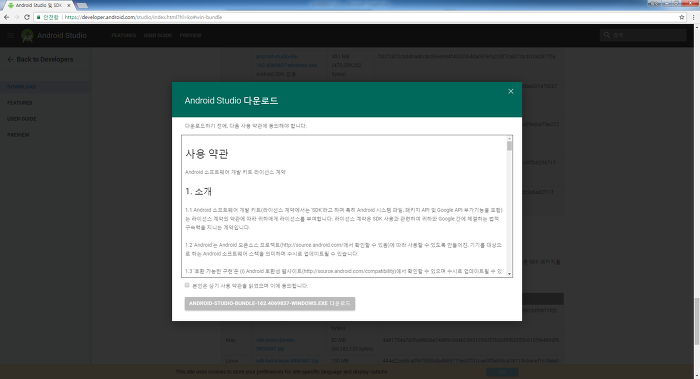The image size is (700, 379).
Task: Open FEATURES in the top navigation
Action: 124,35
